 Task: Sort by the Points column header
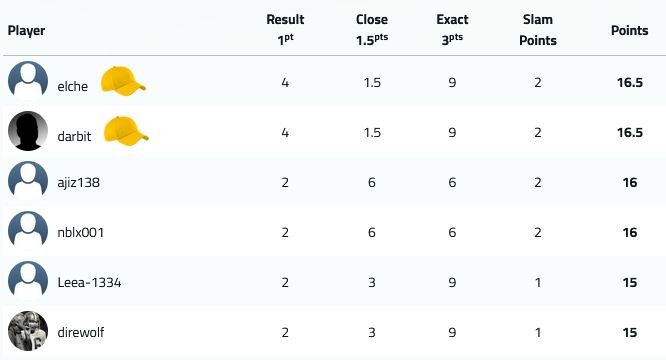[x=629, y=31]
